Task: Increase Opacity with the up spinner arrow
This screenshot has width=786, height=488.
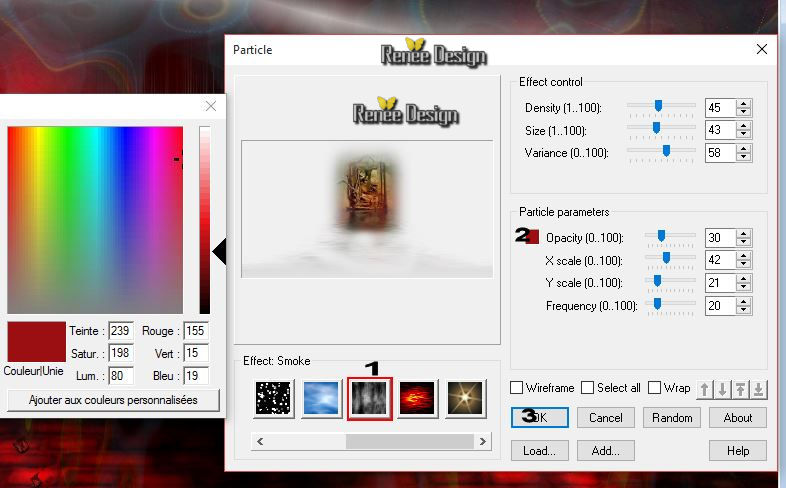Action: pos(744,233)
